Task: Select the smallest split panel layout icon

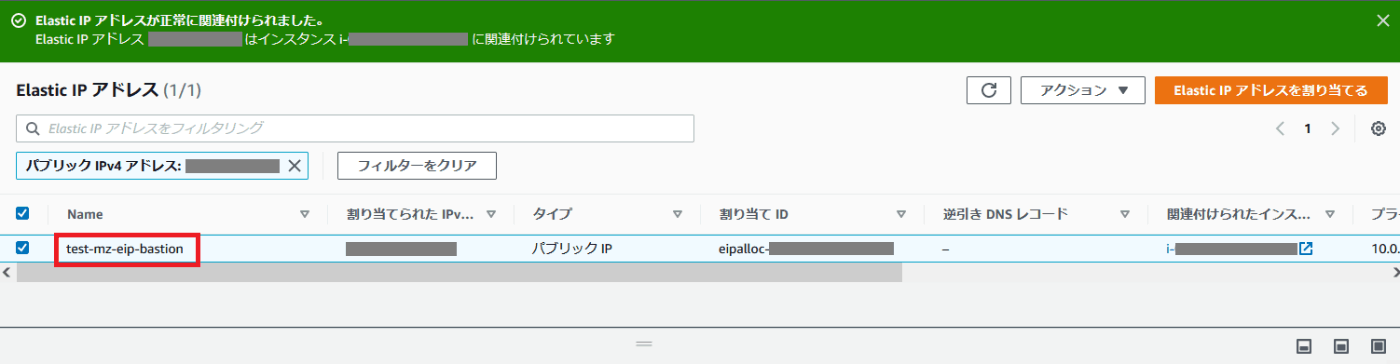Action: (x=1304, y=346)
